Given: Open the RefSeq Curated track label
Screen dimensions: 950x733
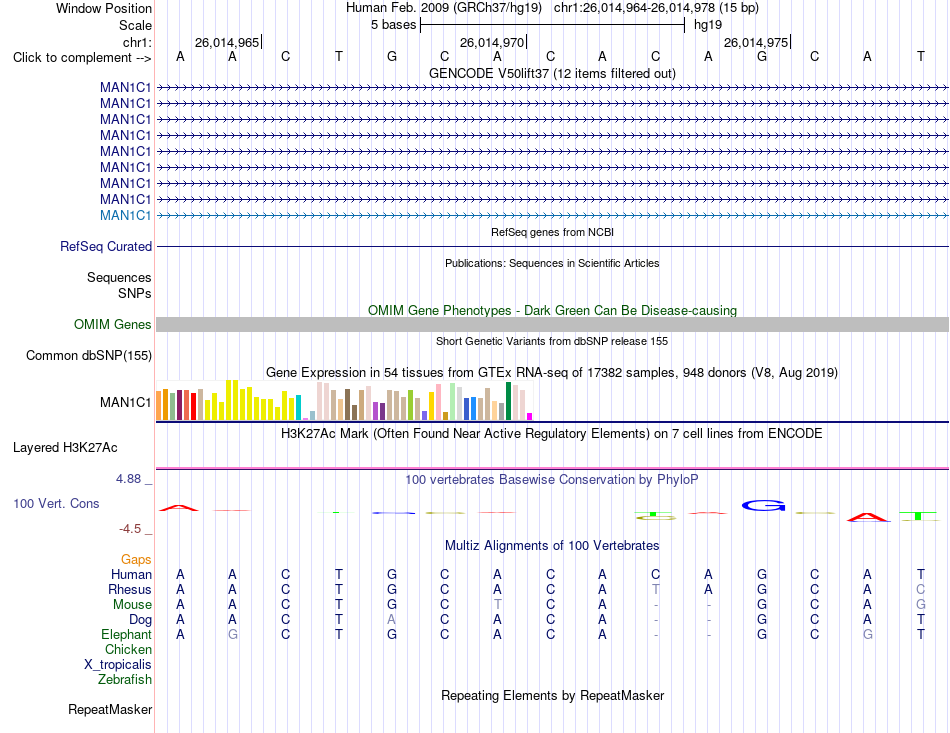Looking at the screenshot, I should click(105, 247).
